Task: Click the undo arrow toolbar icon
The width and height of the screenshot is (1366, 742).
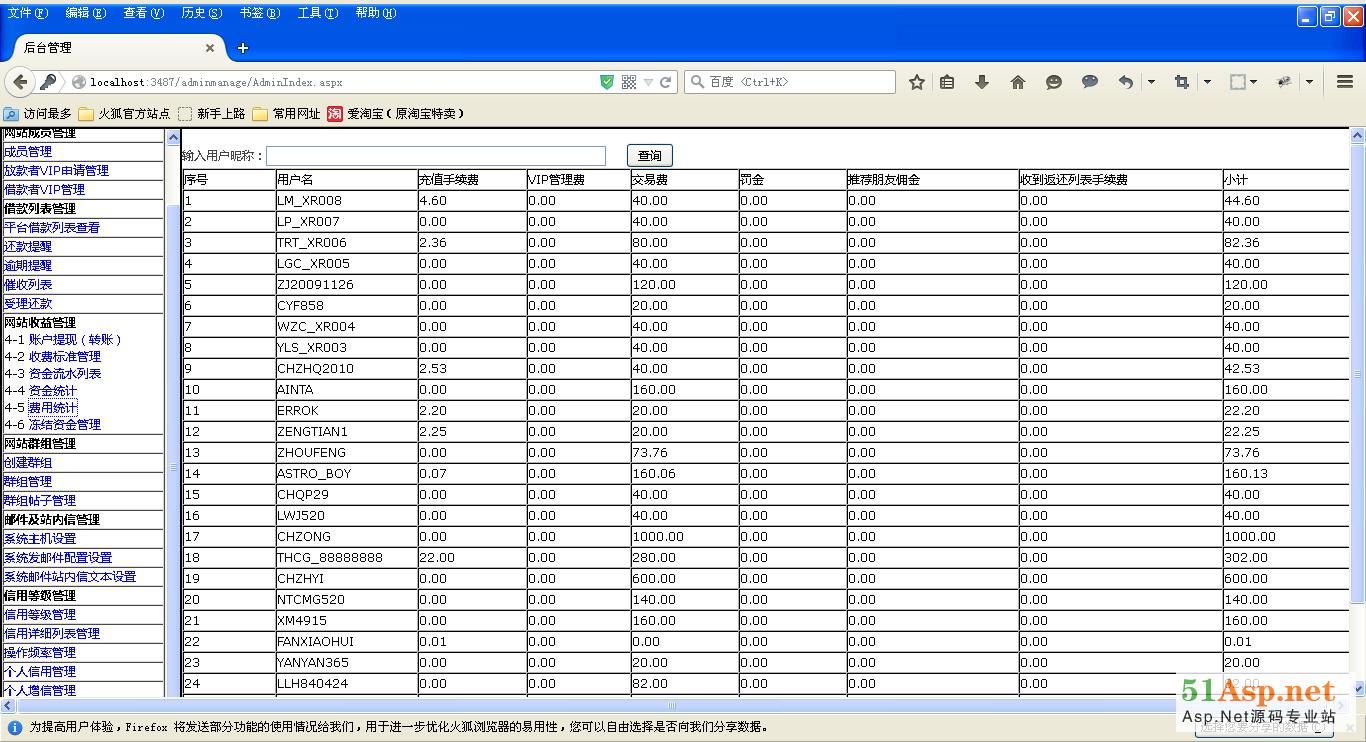Action: click(x=1126, y=82)
